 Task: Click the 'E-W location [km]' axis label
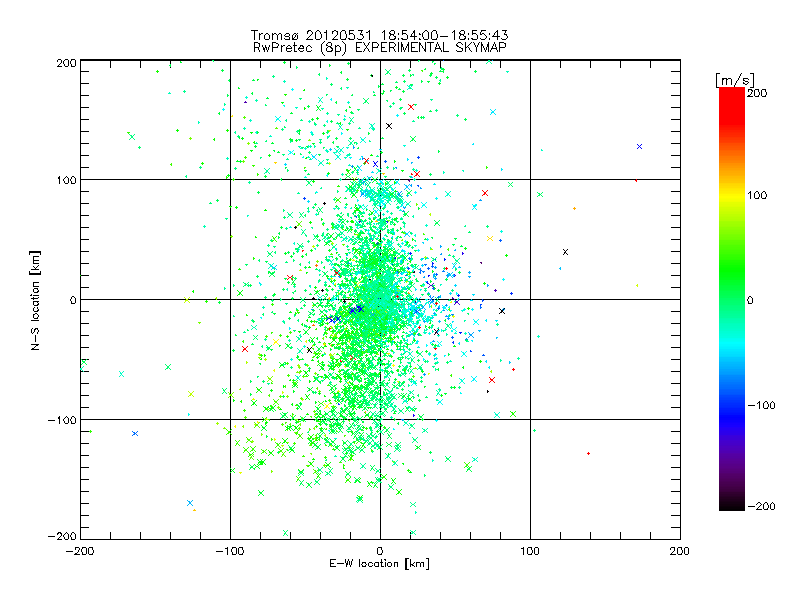point(379,564)
